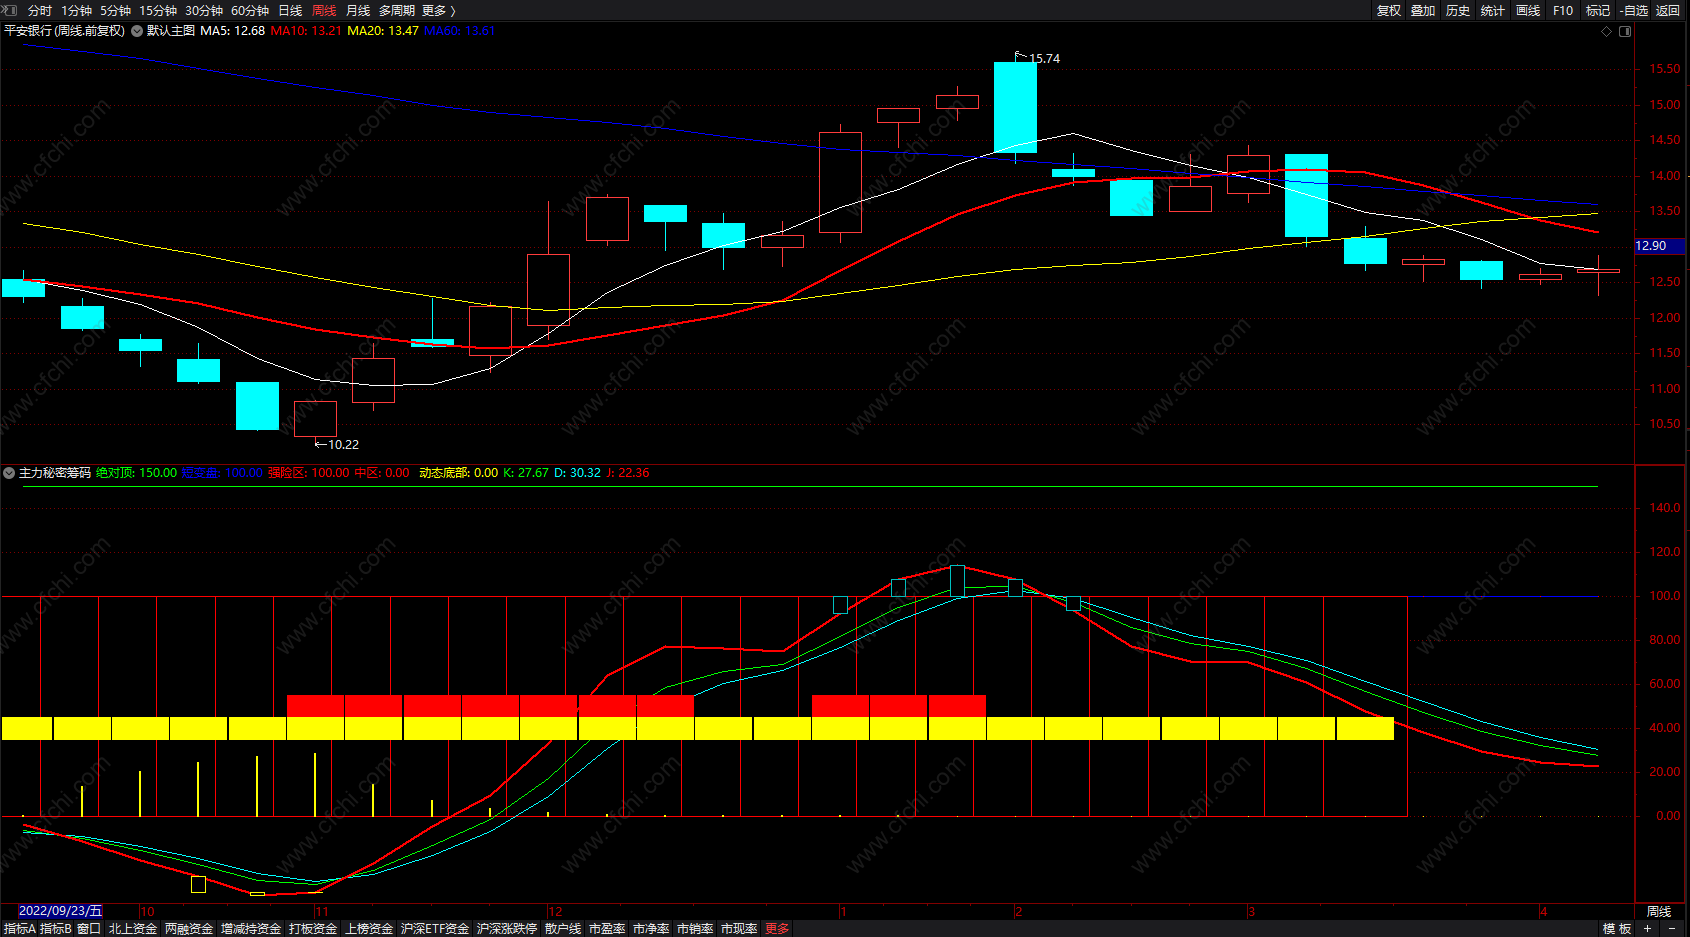Image resolution: width=1690 pixels, height=937 pixels.
Task: Remove the stock from watchlist via -自选
Action: tap(1634, 10)
